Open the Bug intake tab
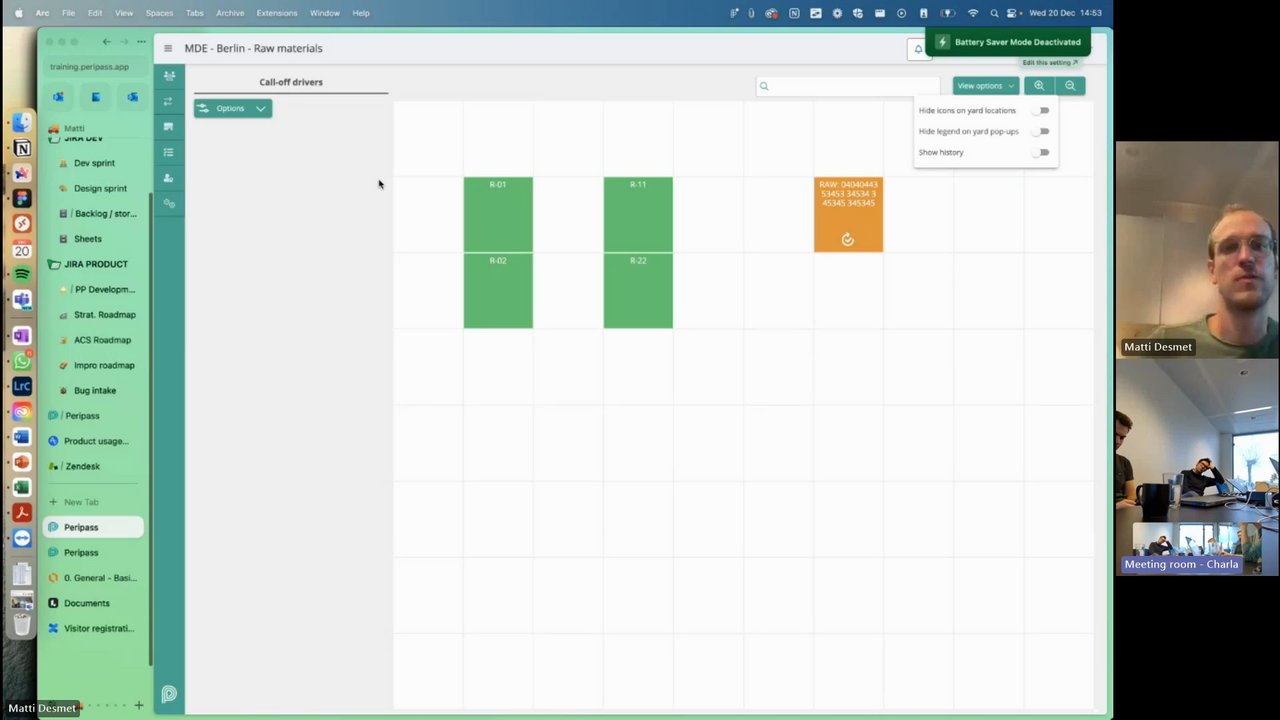Screen dimensions: 1280x720 (95, 390)
